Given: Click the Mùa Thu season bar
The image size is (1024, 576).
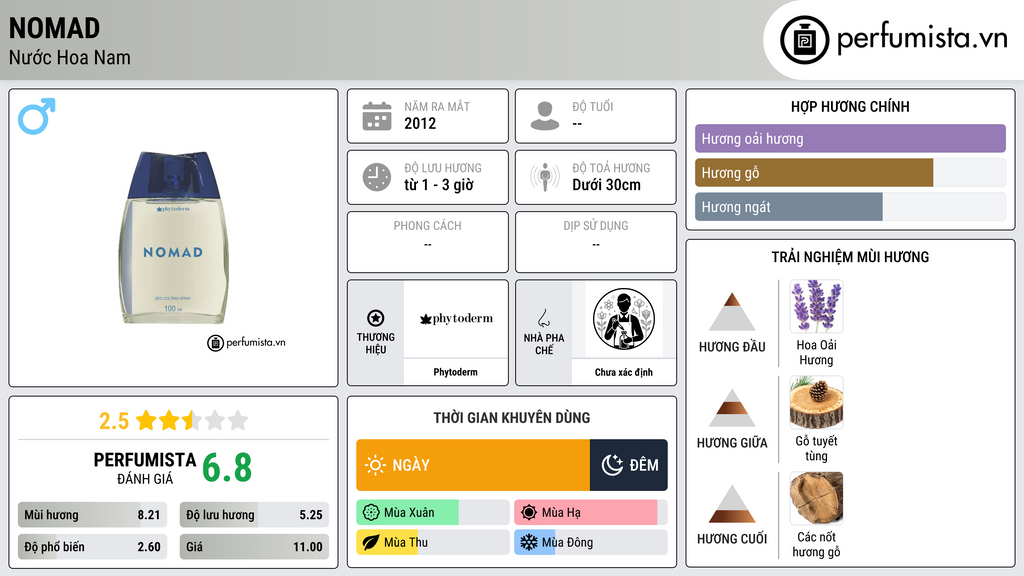Looking at the screenshot, I should pyautogui.click(x=432, y=542).
